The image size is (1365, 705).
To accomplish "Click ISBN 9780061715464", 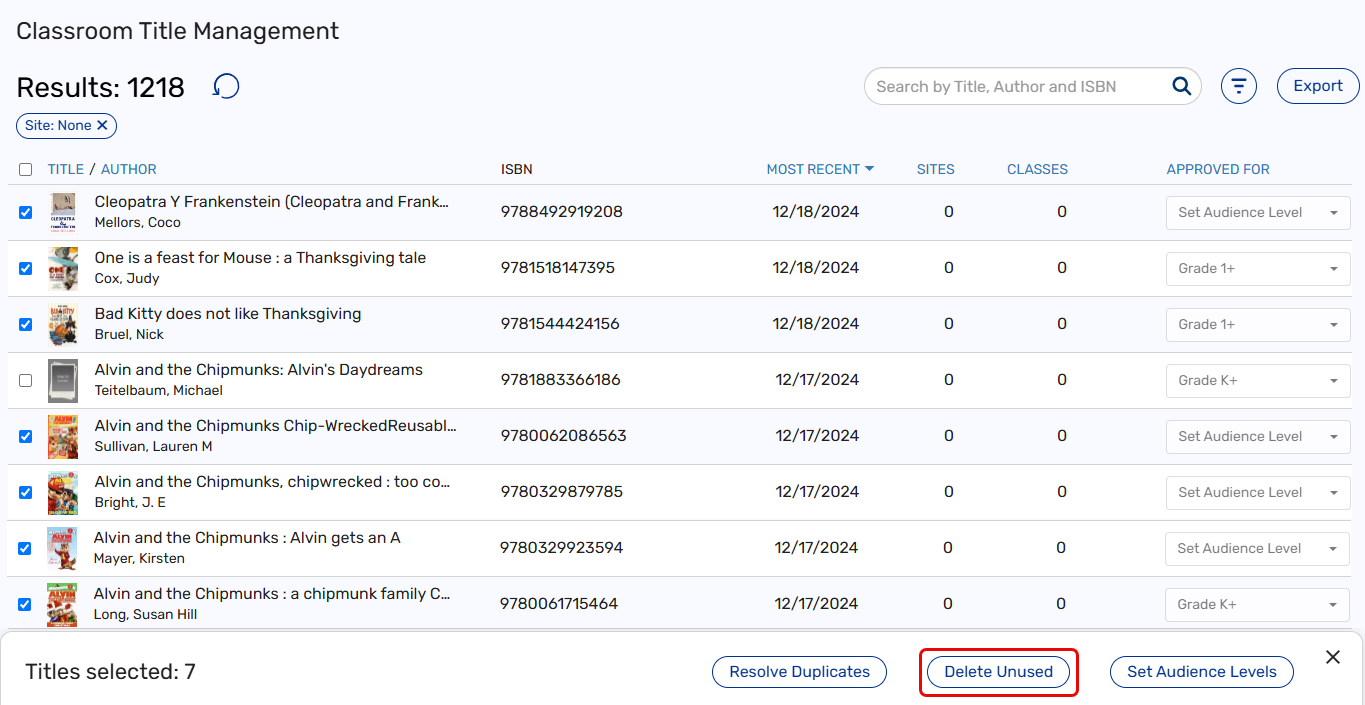I will [559, 604].
